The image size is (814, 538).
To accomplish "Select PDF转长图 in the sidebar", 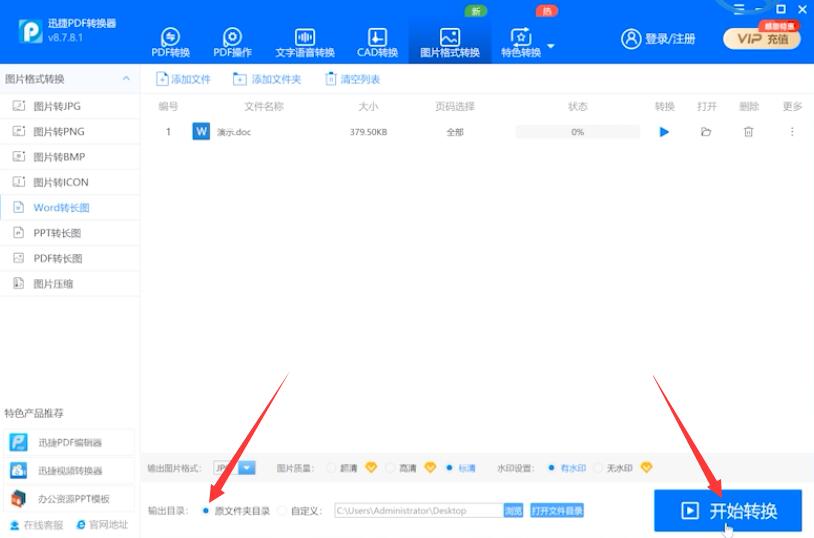I will (x=70, y=259).
